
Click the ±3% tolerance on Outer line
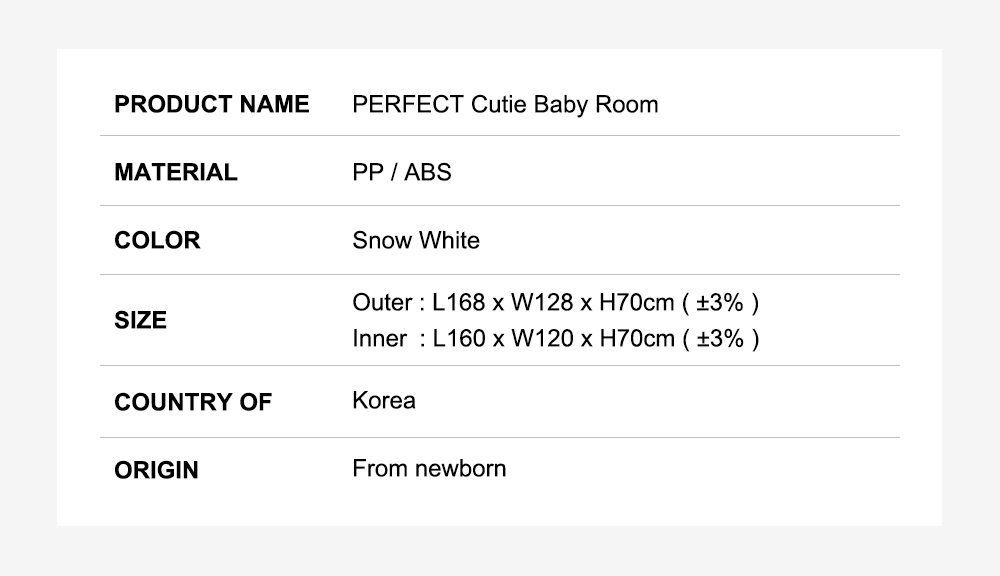coord(720,303)
